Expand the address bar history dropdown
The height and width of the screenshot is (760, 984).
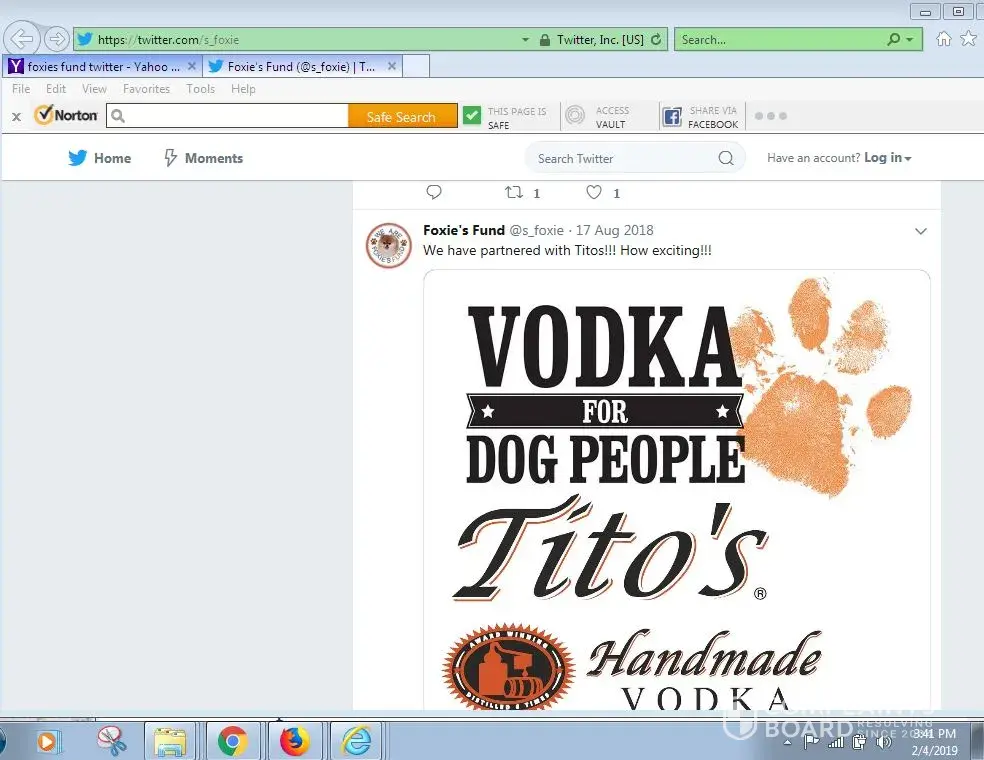(526, 40)
